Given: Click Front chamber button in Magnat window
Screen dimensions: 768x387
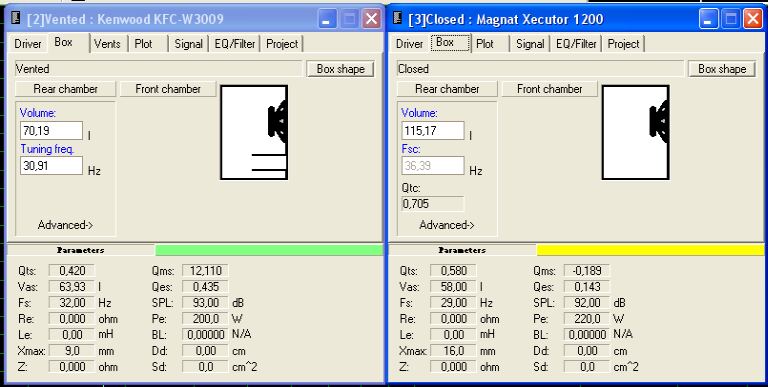Looking at the screenshot, I should click(x=550, y=89).
